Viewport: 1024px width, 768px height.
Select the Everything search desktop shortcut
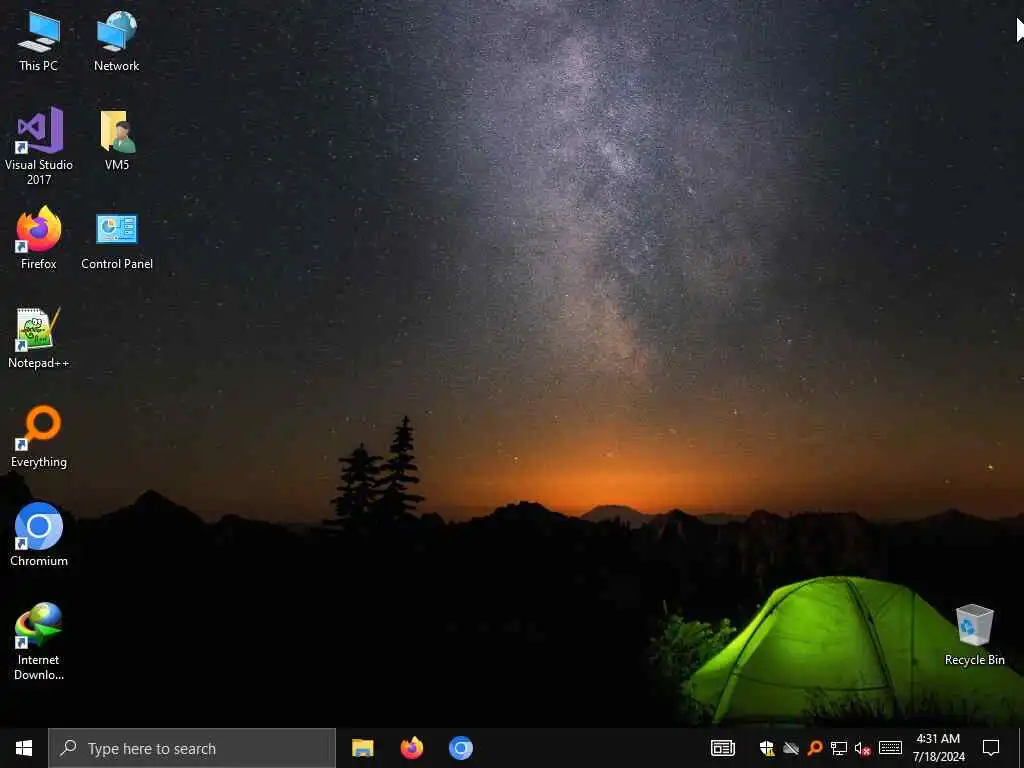point(39,437)
